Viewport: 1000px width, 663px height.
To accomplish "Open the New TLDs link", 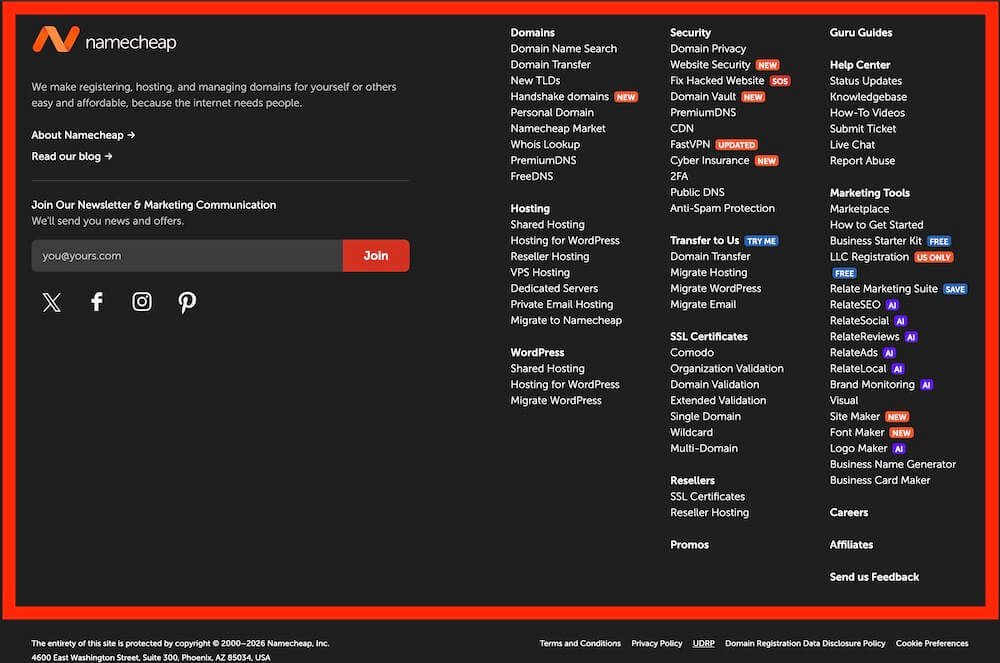I will (x=535, y=80).
